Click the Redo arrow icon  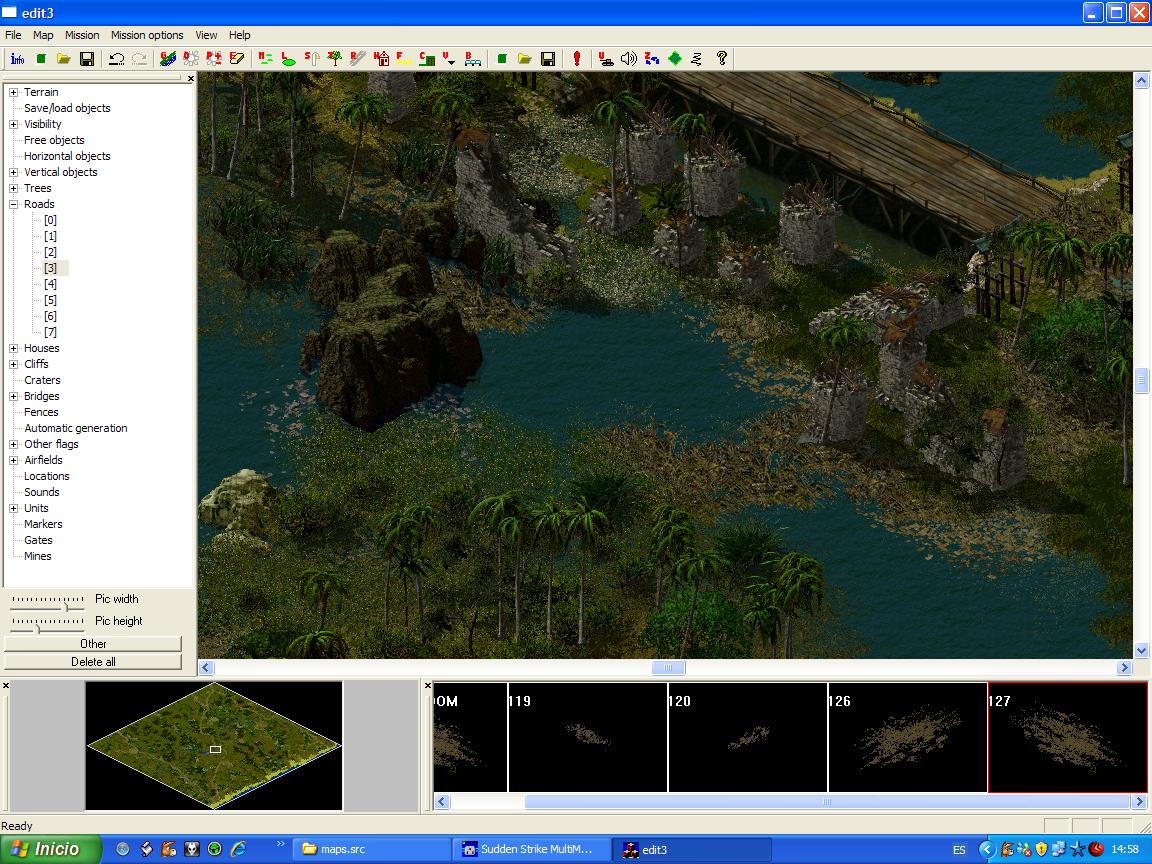140,59
